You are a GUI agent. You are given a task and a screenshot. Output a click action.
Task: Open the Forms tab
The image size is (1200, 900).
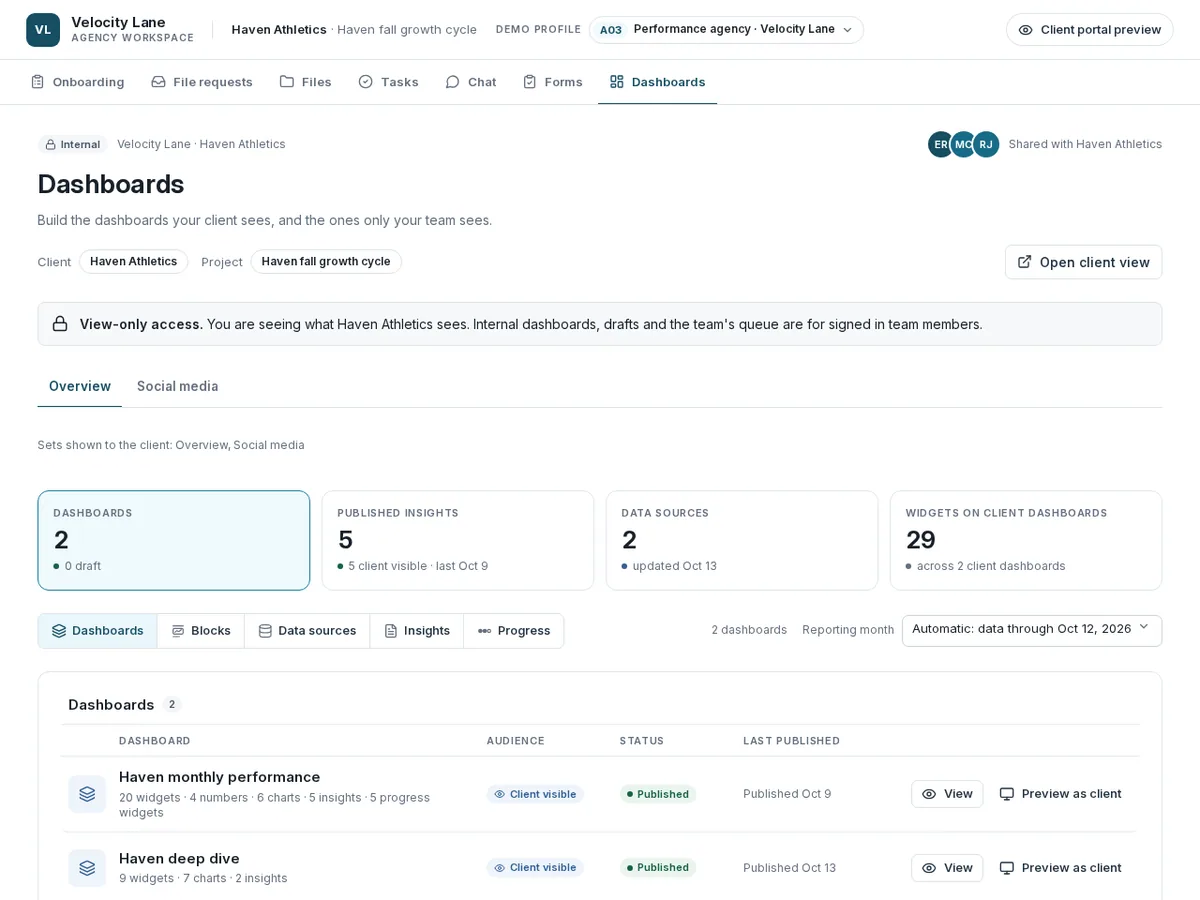(x=552, y=82)
